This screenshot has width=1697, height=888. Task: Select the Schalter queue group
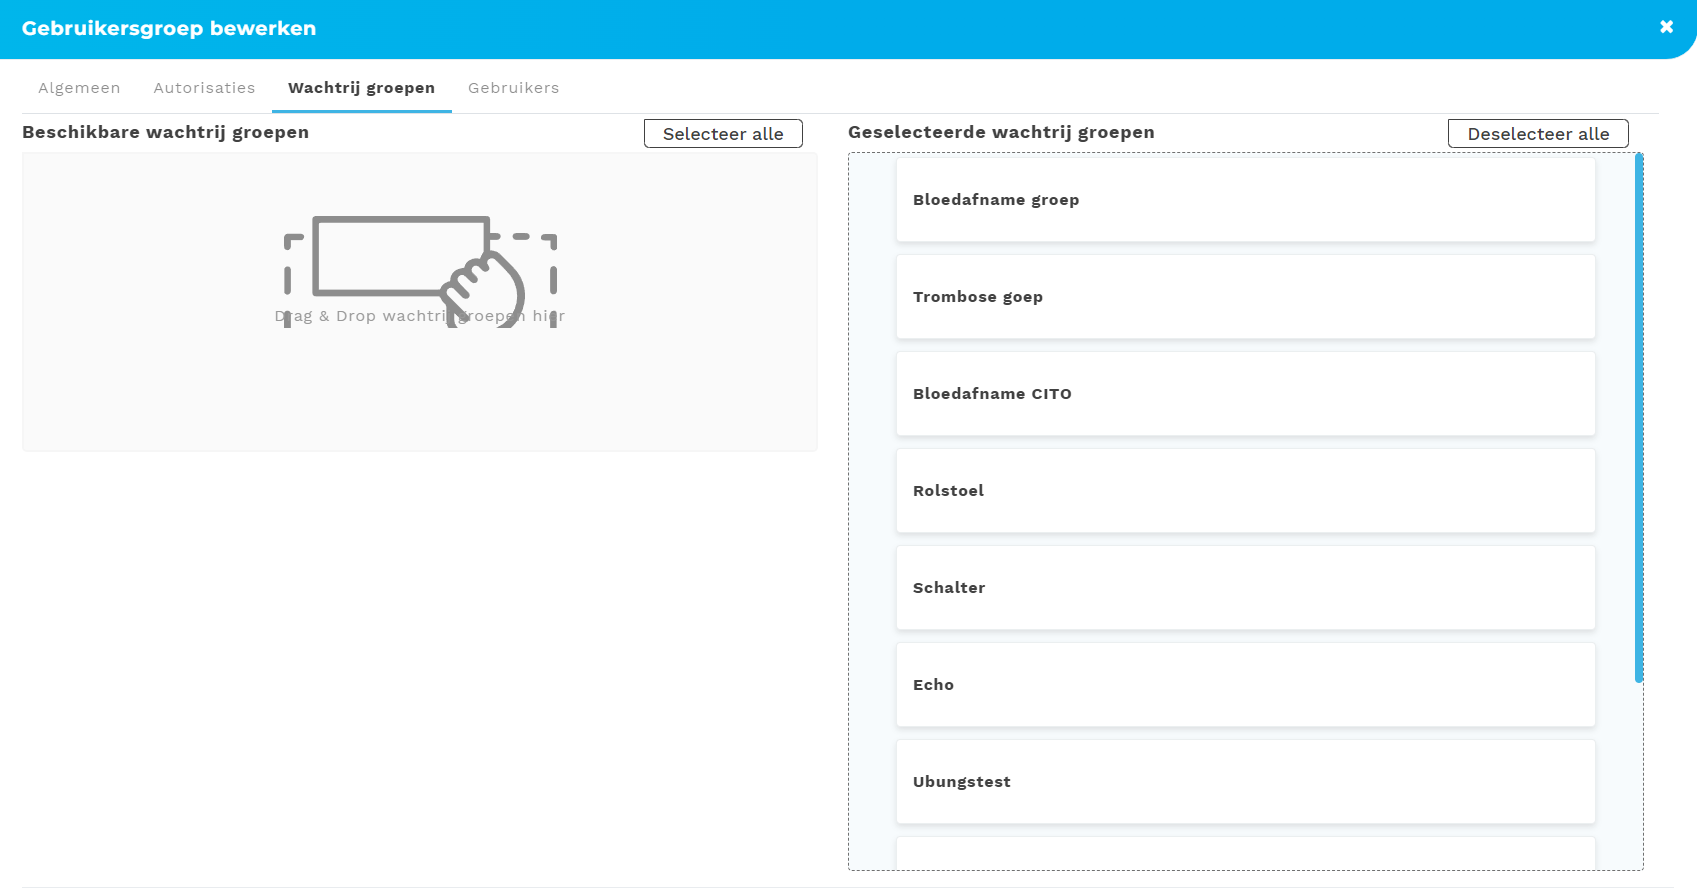point(1245,588)
